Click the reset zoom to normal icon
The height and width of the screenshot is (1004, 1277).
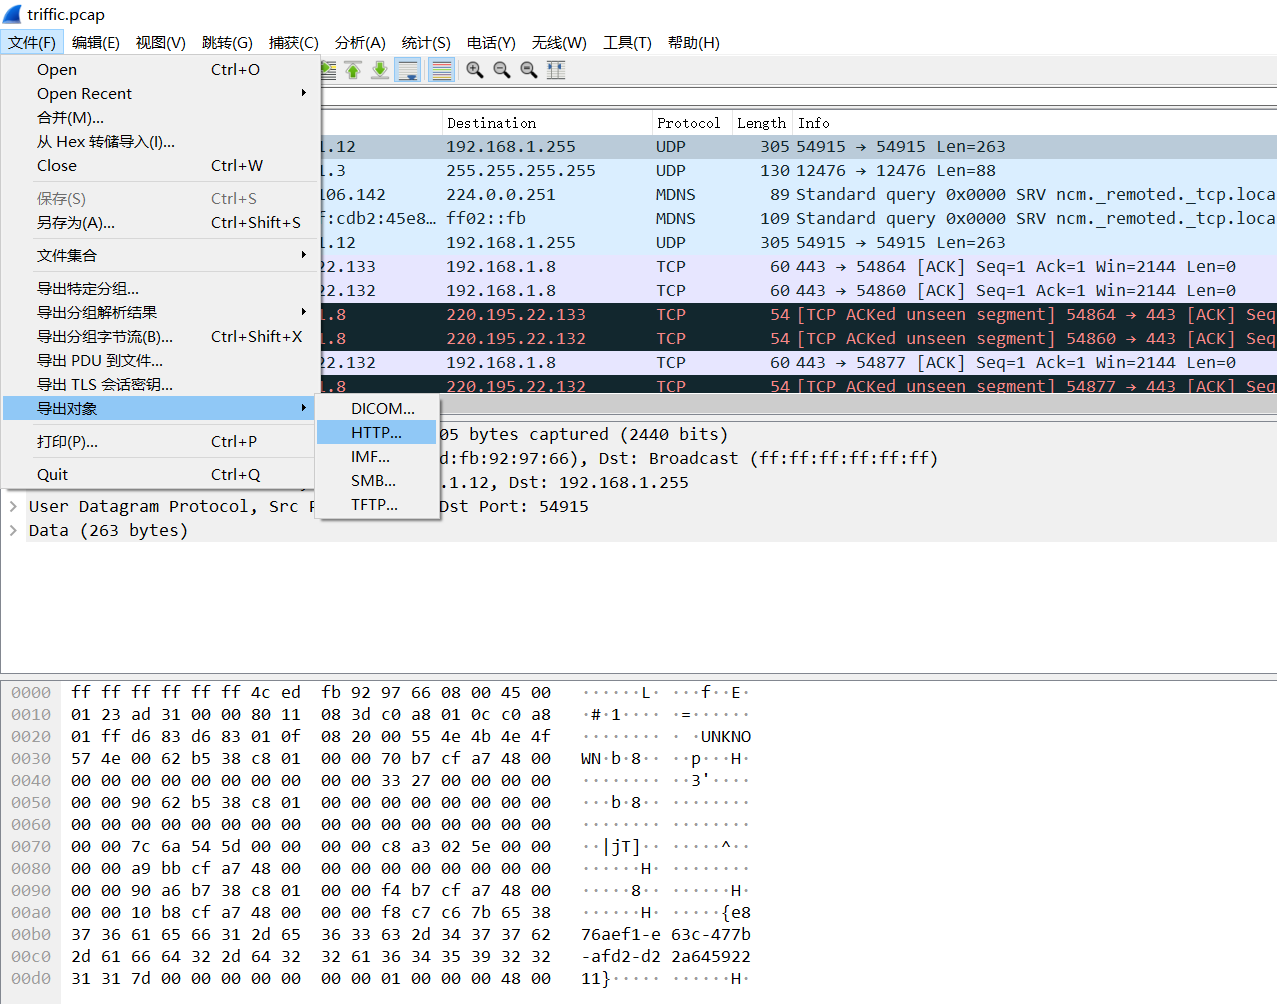click(529, 70)
